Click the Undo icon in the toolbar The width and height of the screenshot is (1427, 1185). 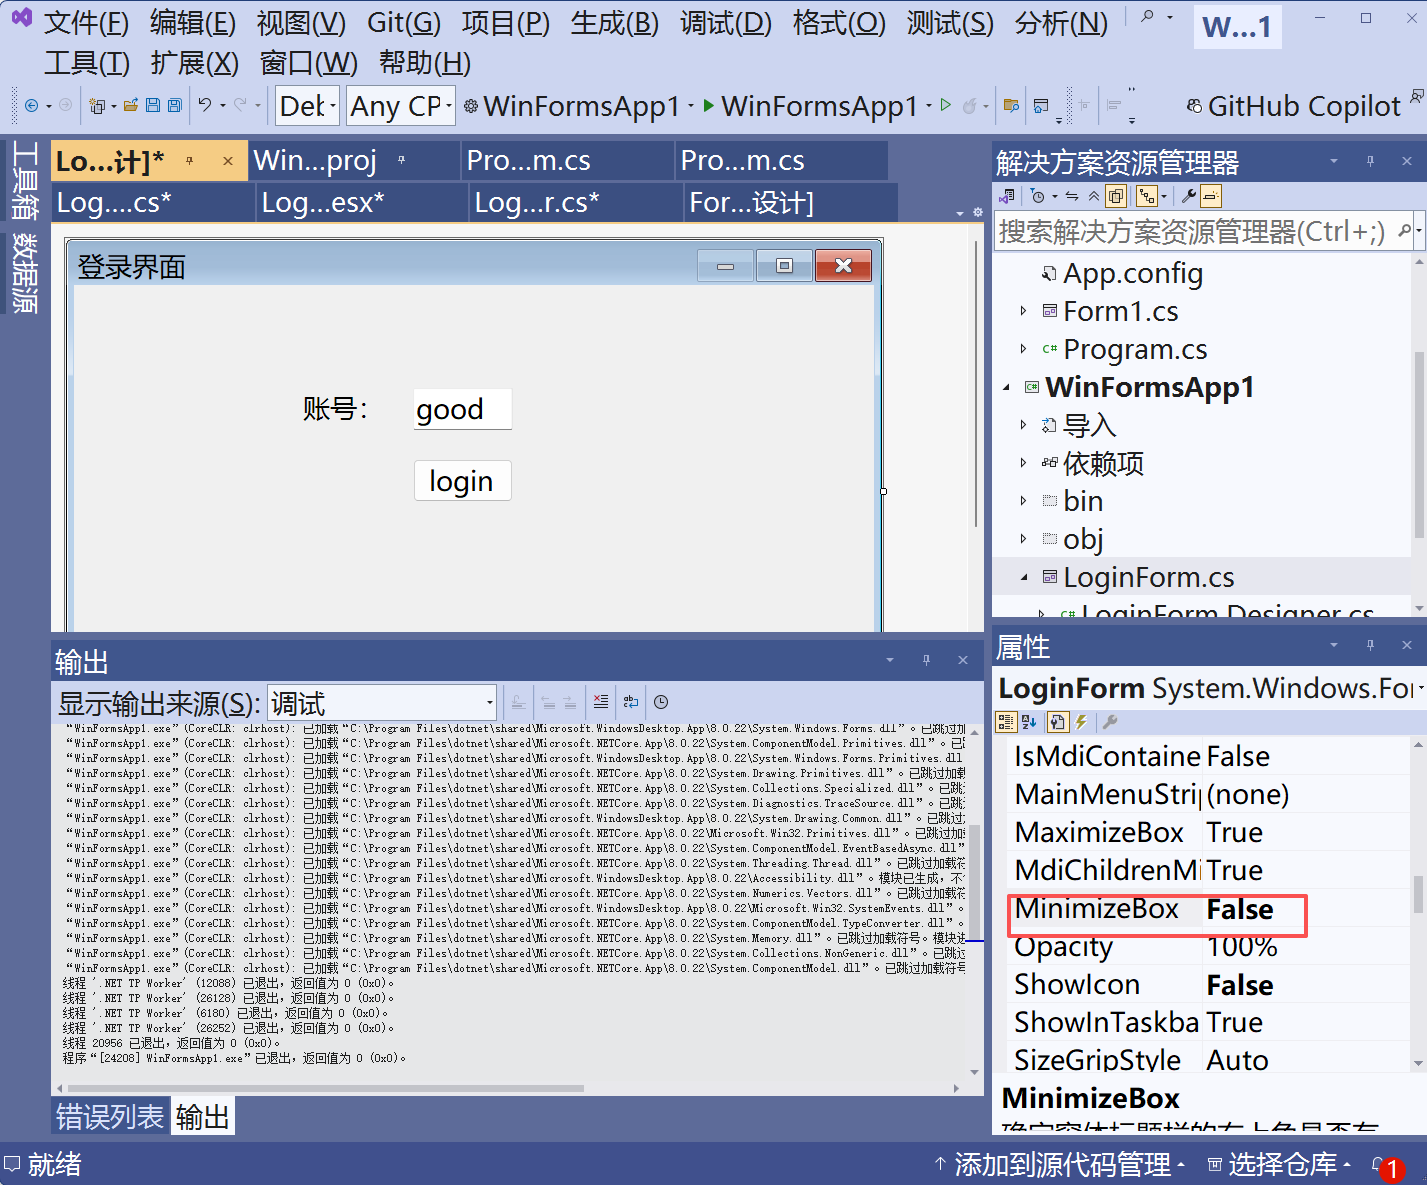205,105
